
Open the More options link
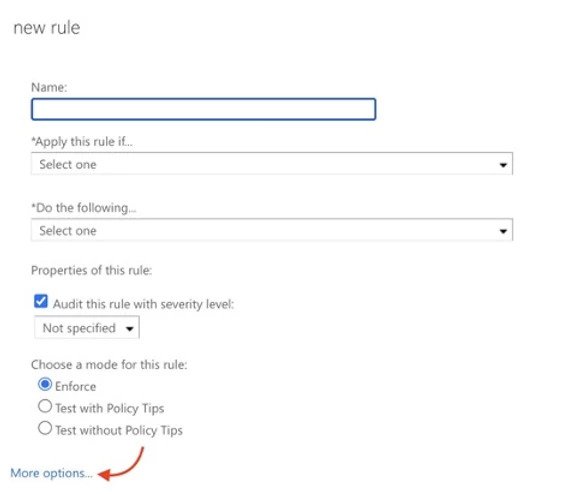[52, 474]
